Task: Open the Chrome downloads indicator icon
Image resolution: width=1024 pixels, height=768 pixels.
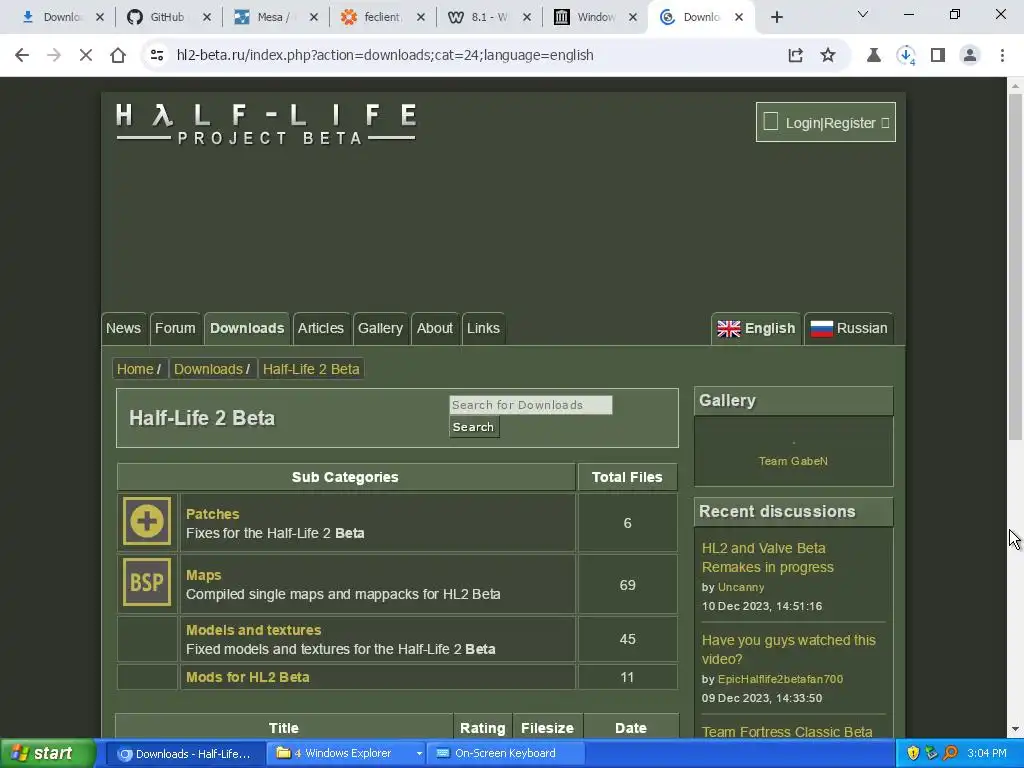Action: coord(906,56)
